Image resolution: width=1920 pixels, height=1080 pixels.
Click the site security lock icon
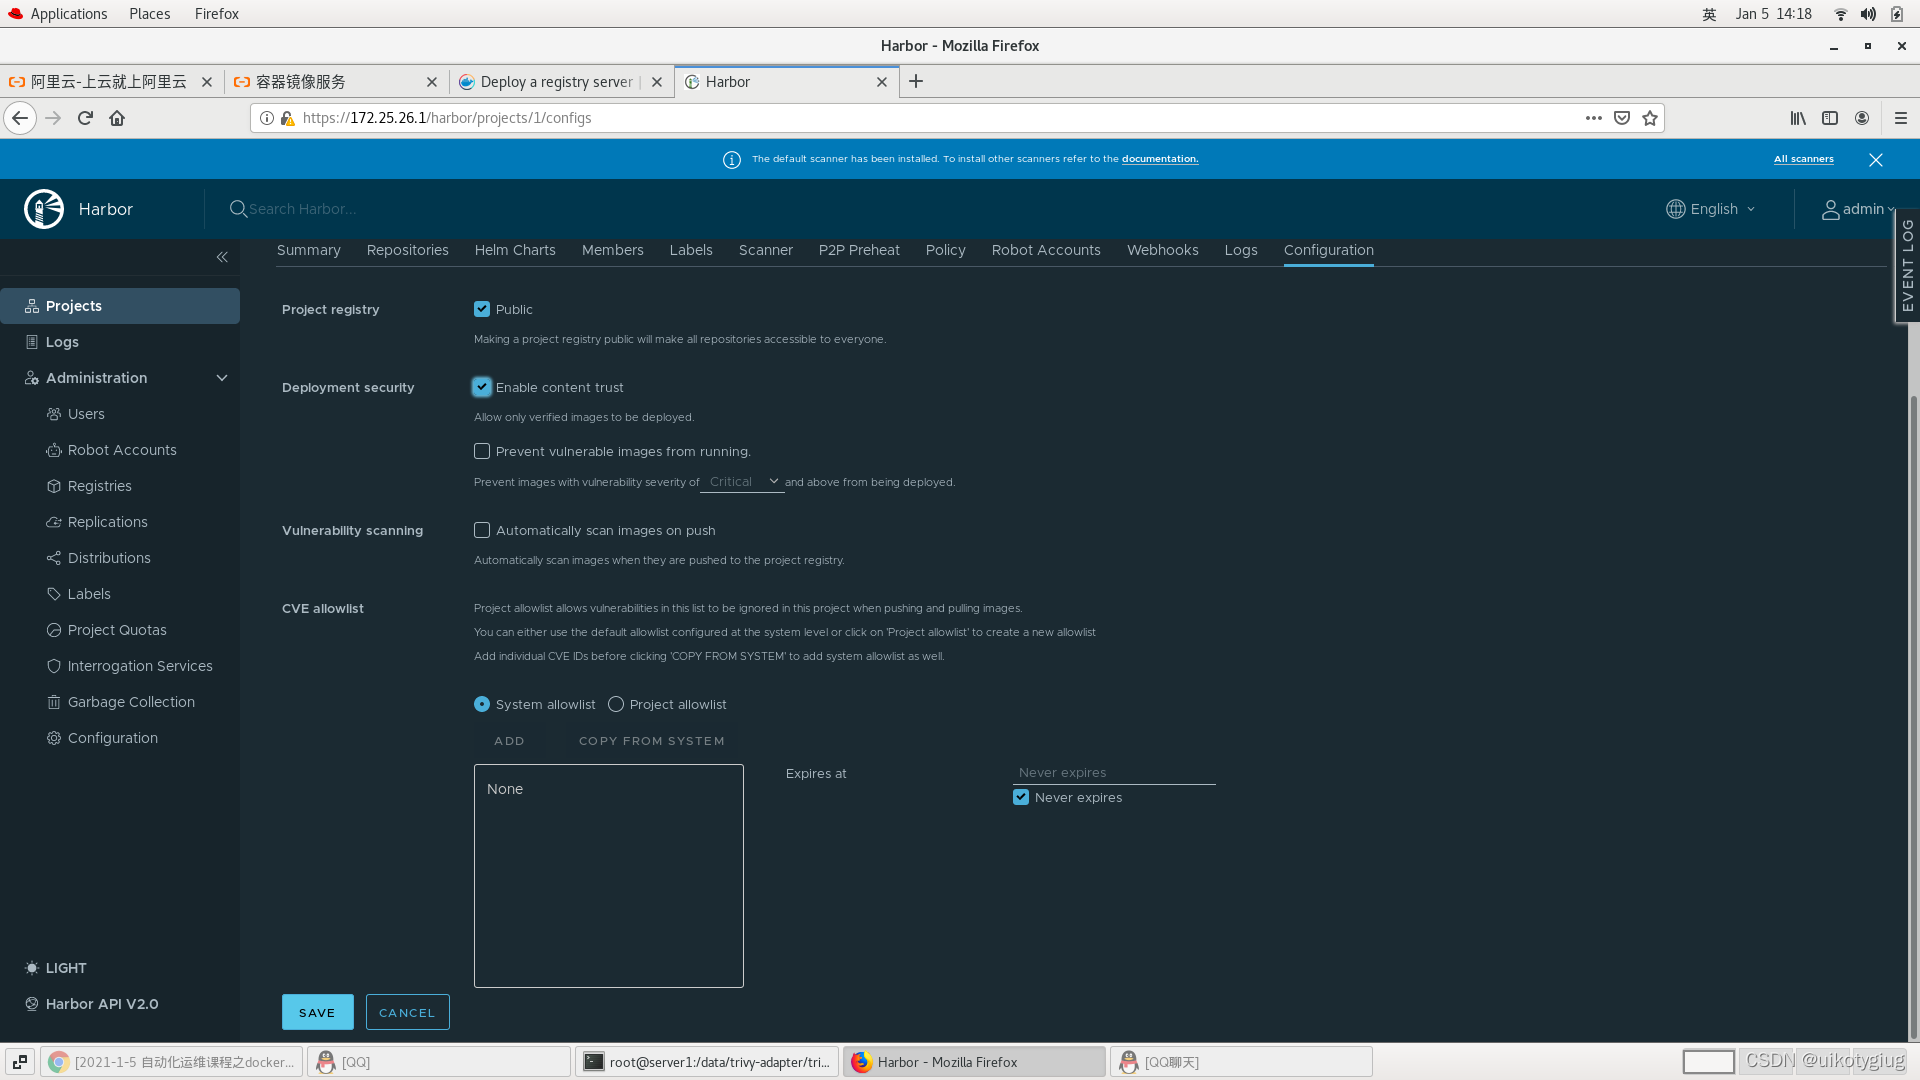(288, 118)
